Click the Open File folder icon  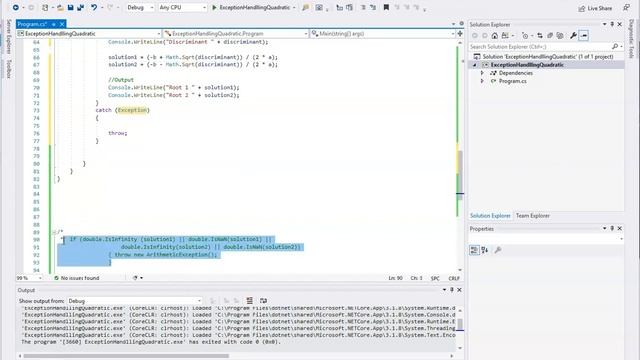click(60, 7)
